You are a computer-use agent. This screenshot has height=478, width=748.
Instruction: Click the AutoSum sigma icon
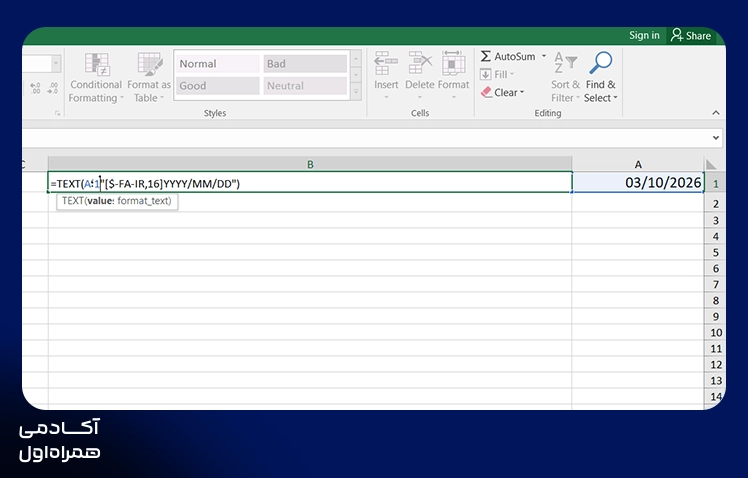point(486,56)
